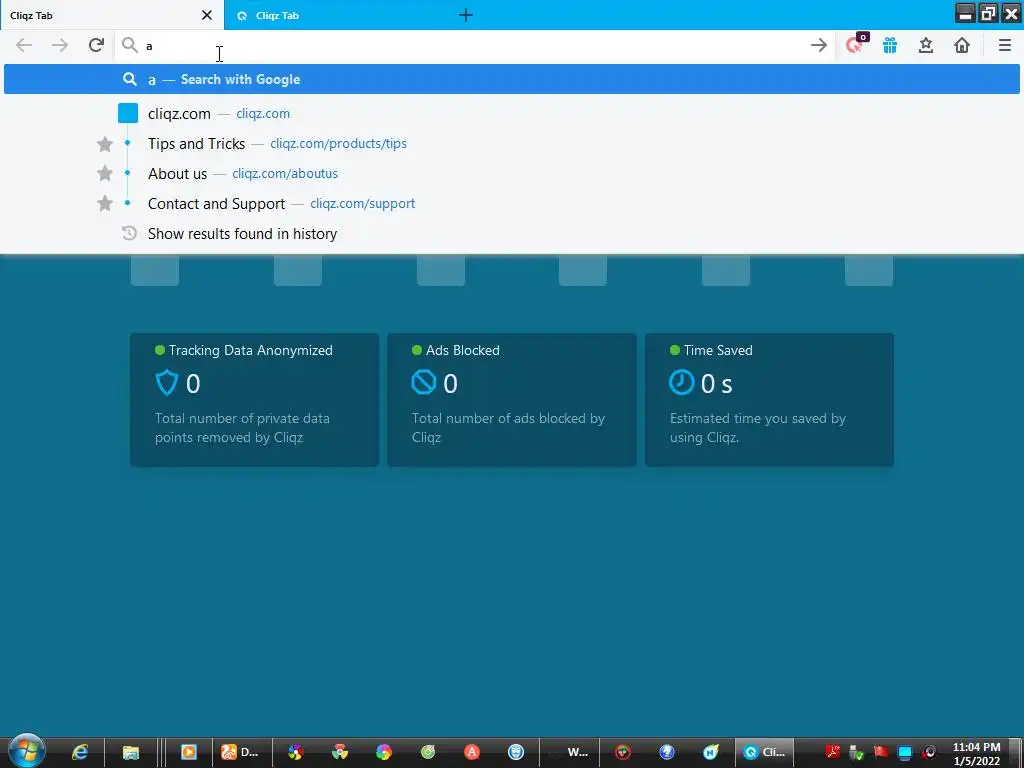1024x768 pixels.
Task: Open the Contact and Support suggestion
Action: click(512, 204)
